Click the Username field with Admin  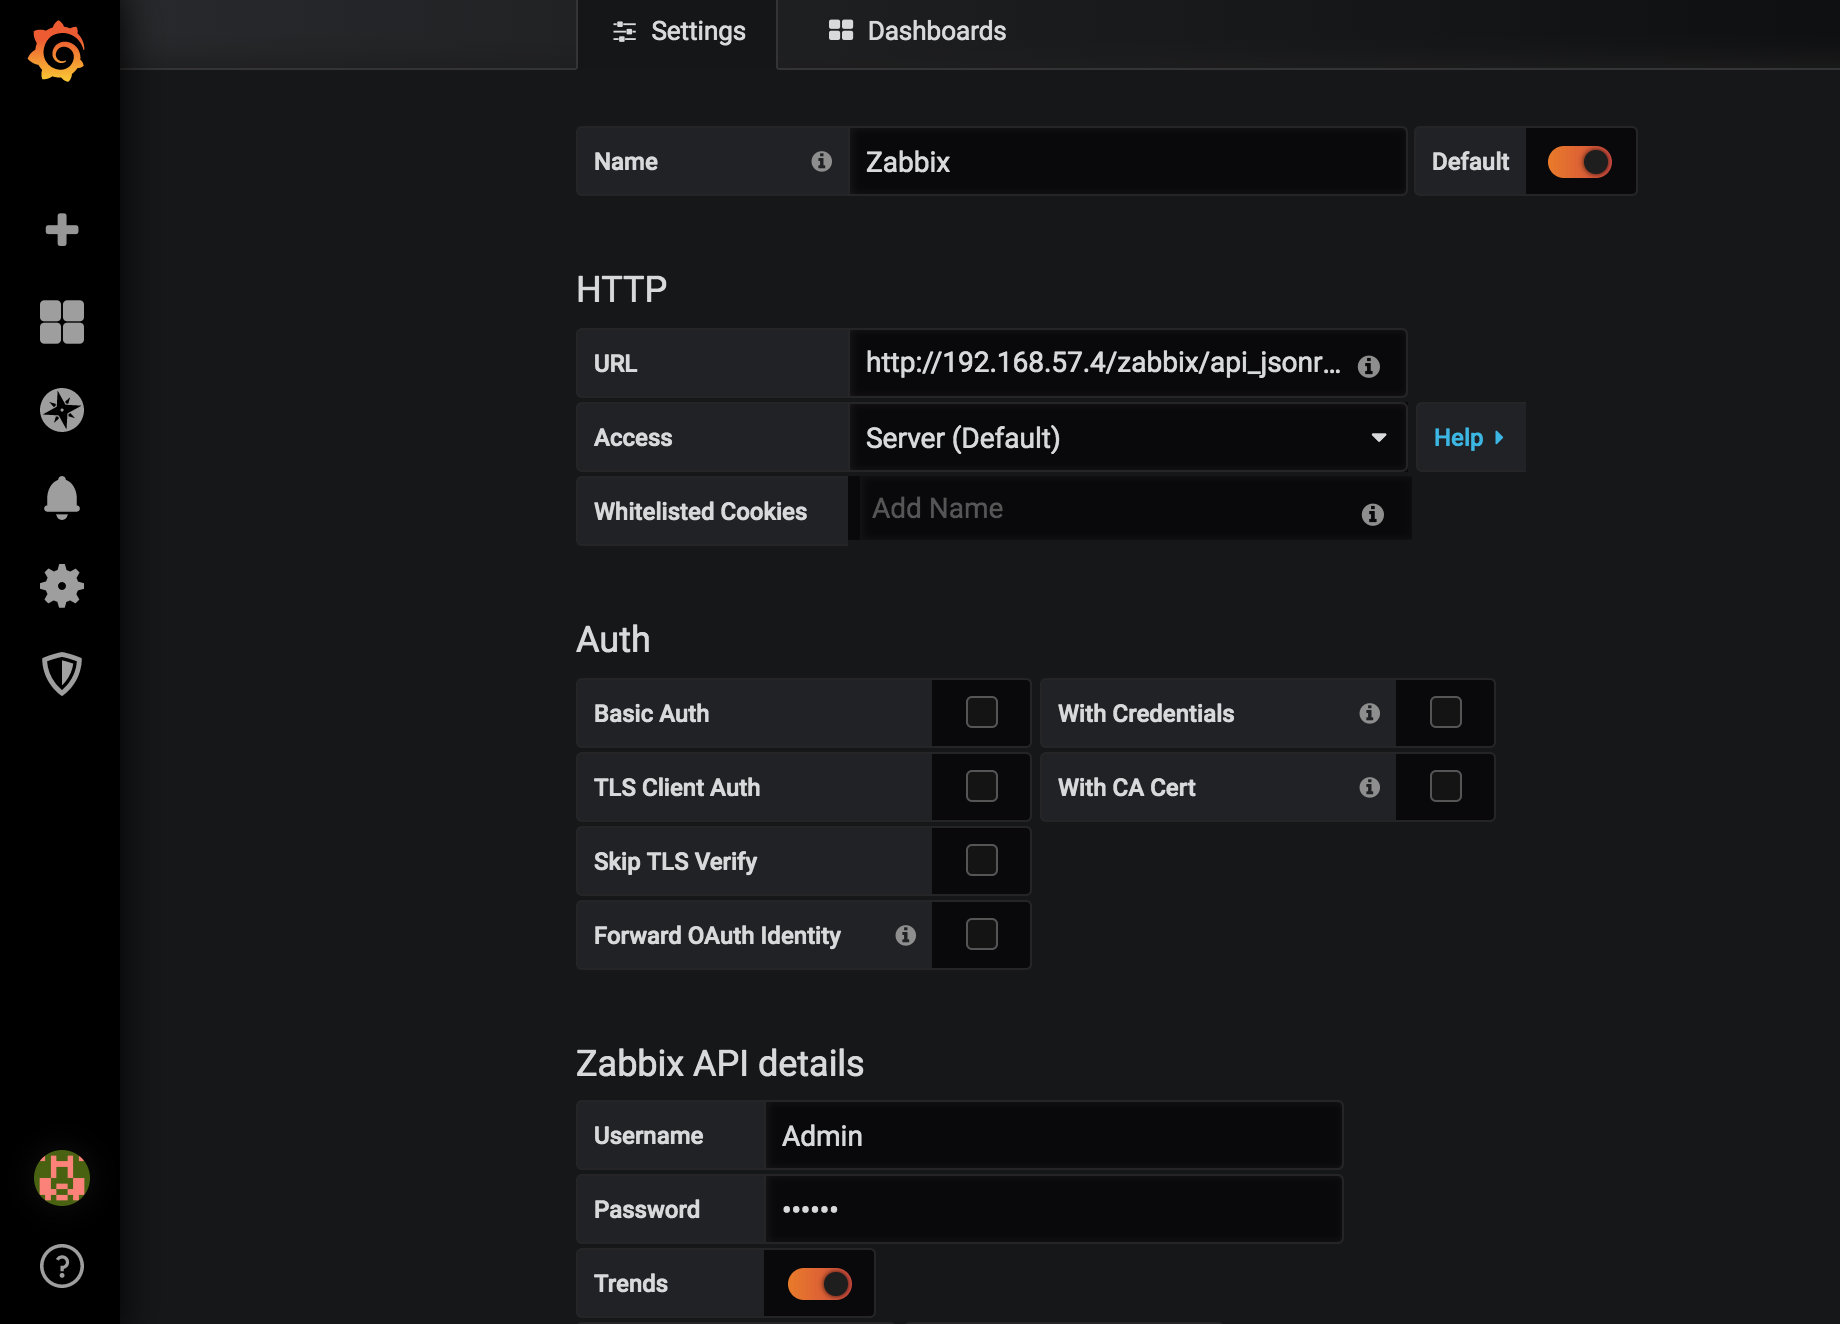1053,1136
